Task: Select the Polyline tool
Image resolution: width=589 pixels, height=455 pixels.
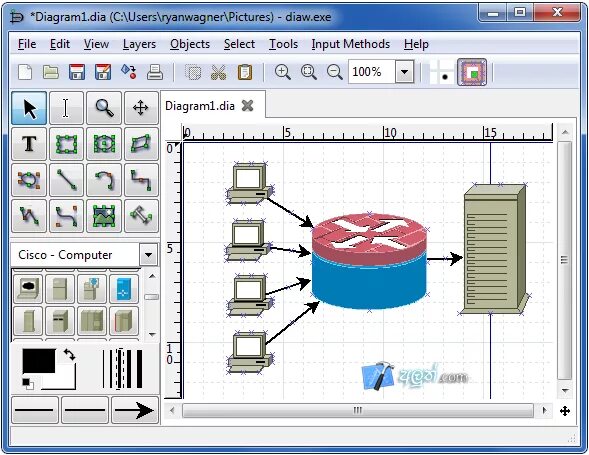Action: pyautogui.click(x=29, y=216)
